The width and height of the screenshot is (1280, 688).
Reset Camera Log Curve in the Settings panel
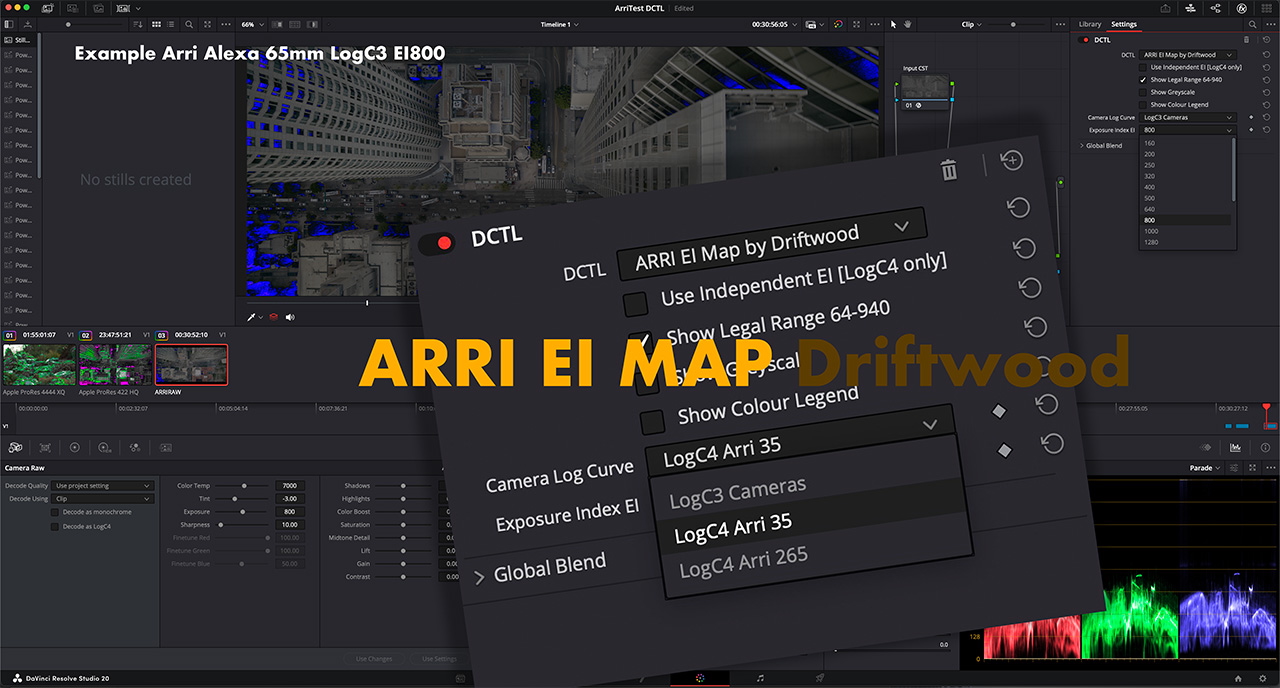coord(1266,117)
